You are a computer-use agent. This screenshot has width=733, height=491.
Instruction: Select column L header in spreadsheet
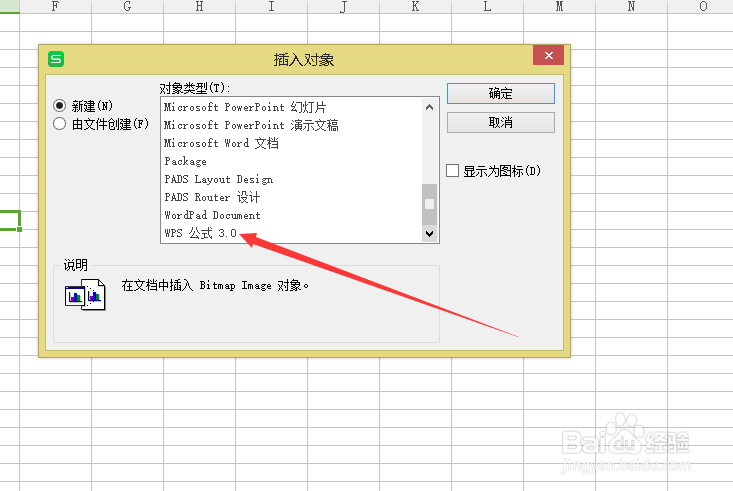coord(488,7)
